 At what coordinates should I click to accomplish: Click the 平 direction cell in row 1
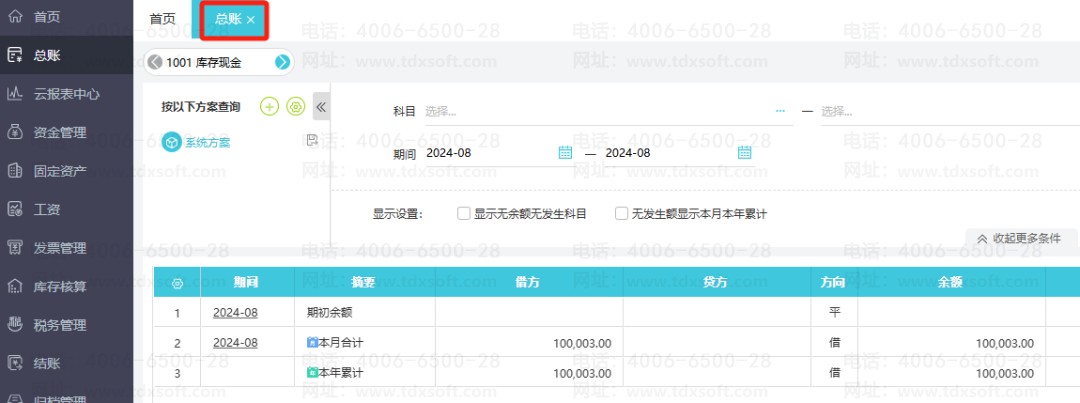coord(835,313)
